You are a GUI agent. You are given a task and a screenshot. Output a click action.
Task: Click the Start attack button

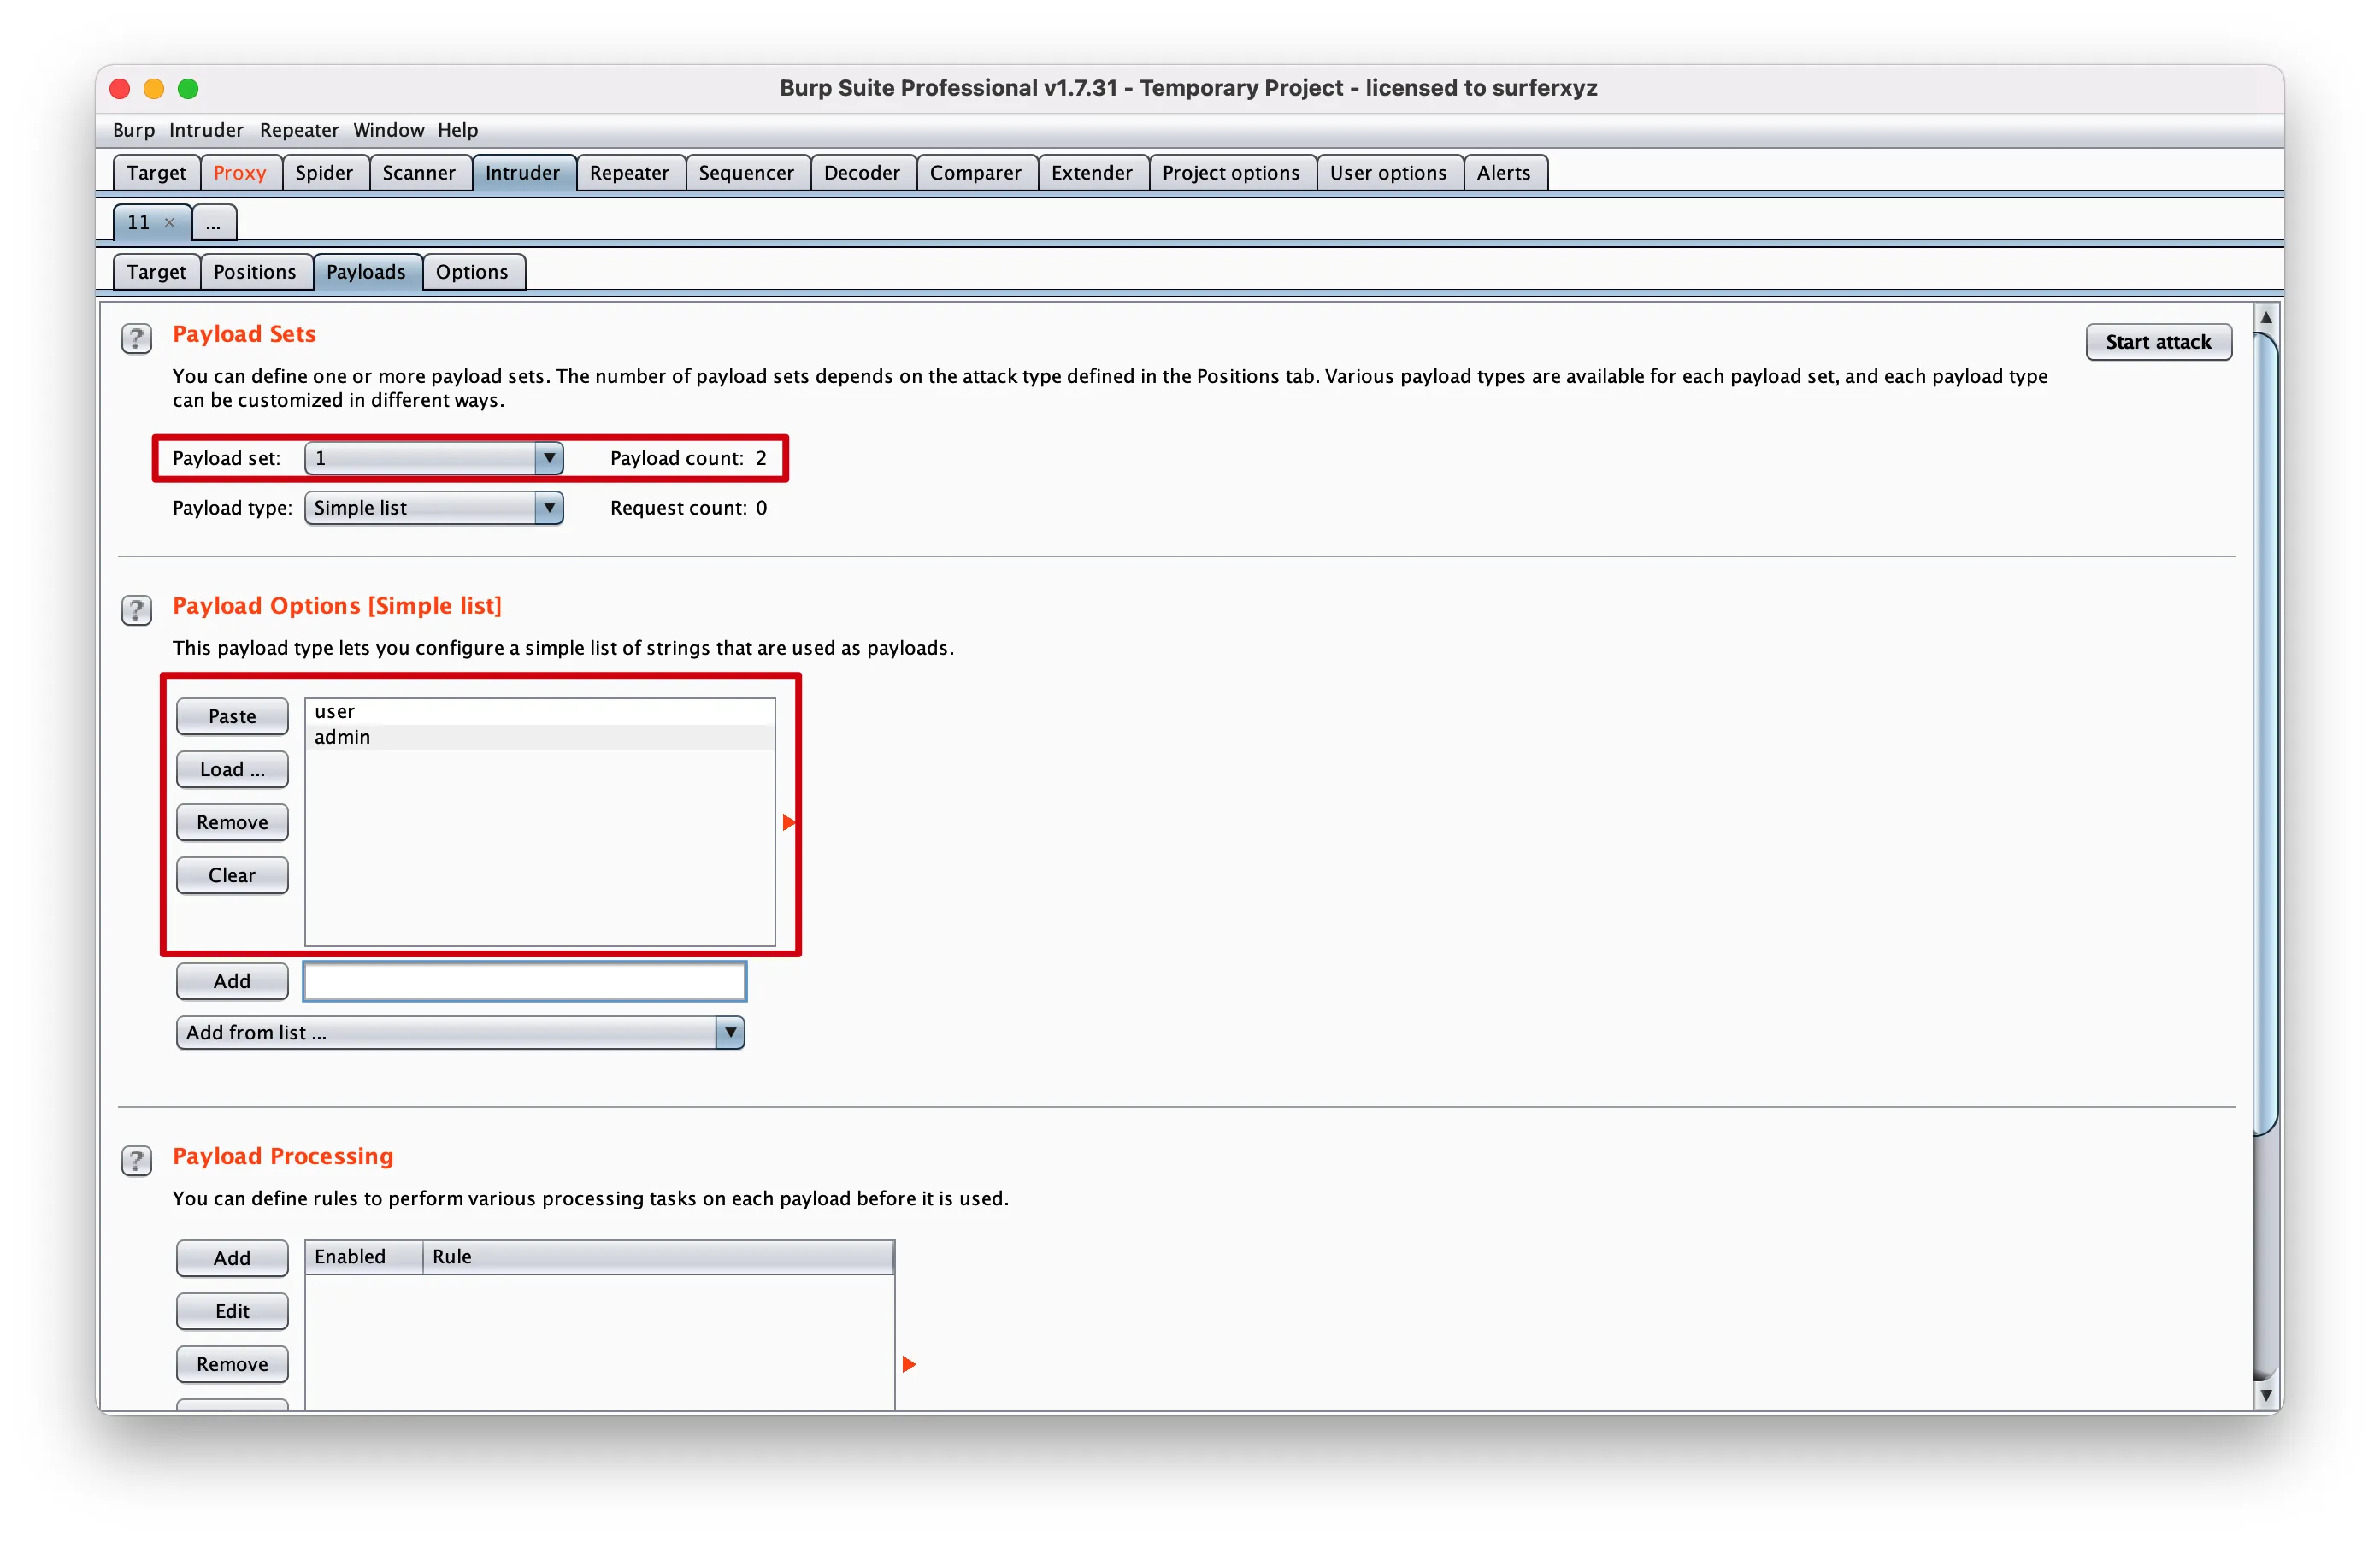pyautogui.click(x=2158, y=342)
